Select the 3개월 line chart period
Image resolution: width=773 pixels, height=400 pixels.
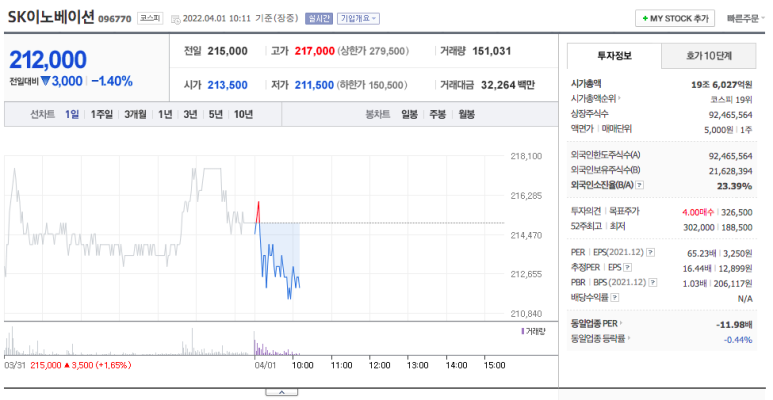pos(135,114)
